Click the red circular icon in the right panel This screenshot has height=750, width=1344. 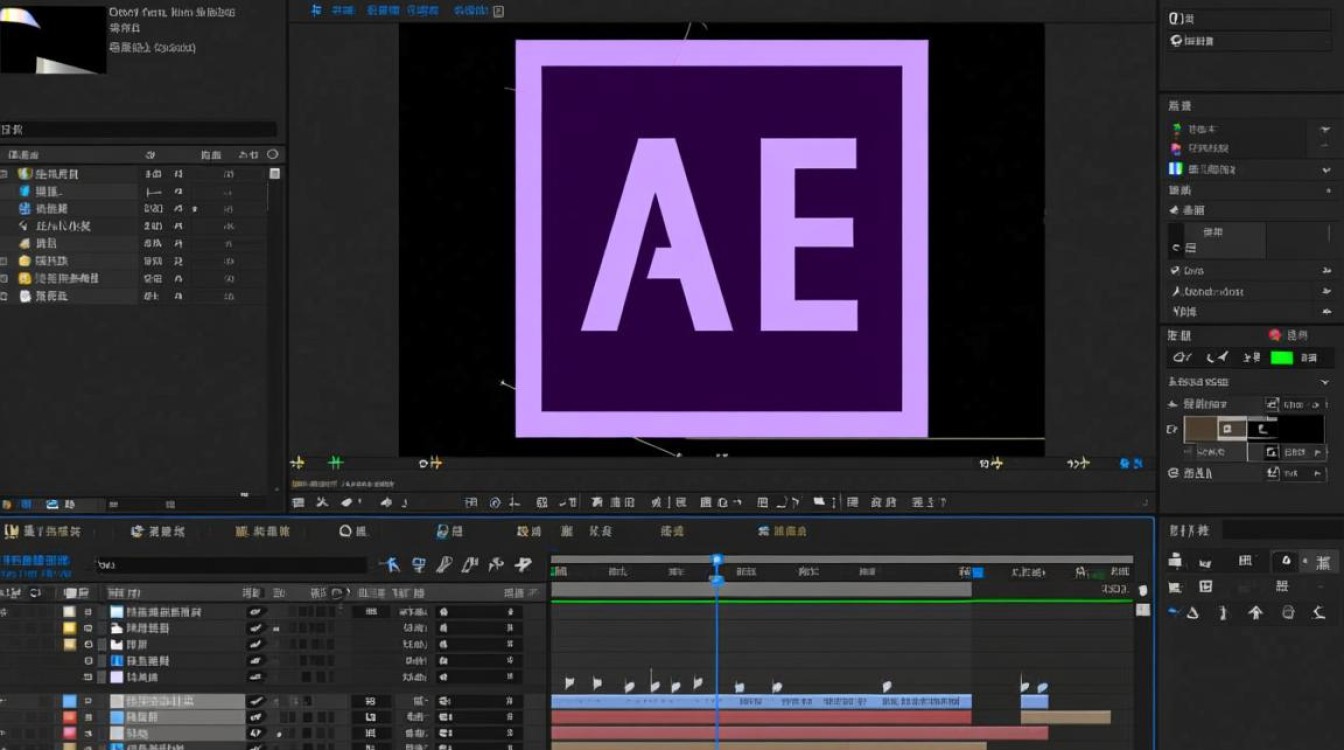1275,335
